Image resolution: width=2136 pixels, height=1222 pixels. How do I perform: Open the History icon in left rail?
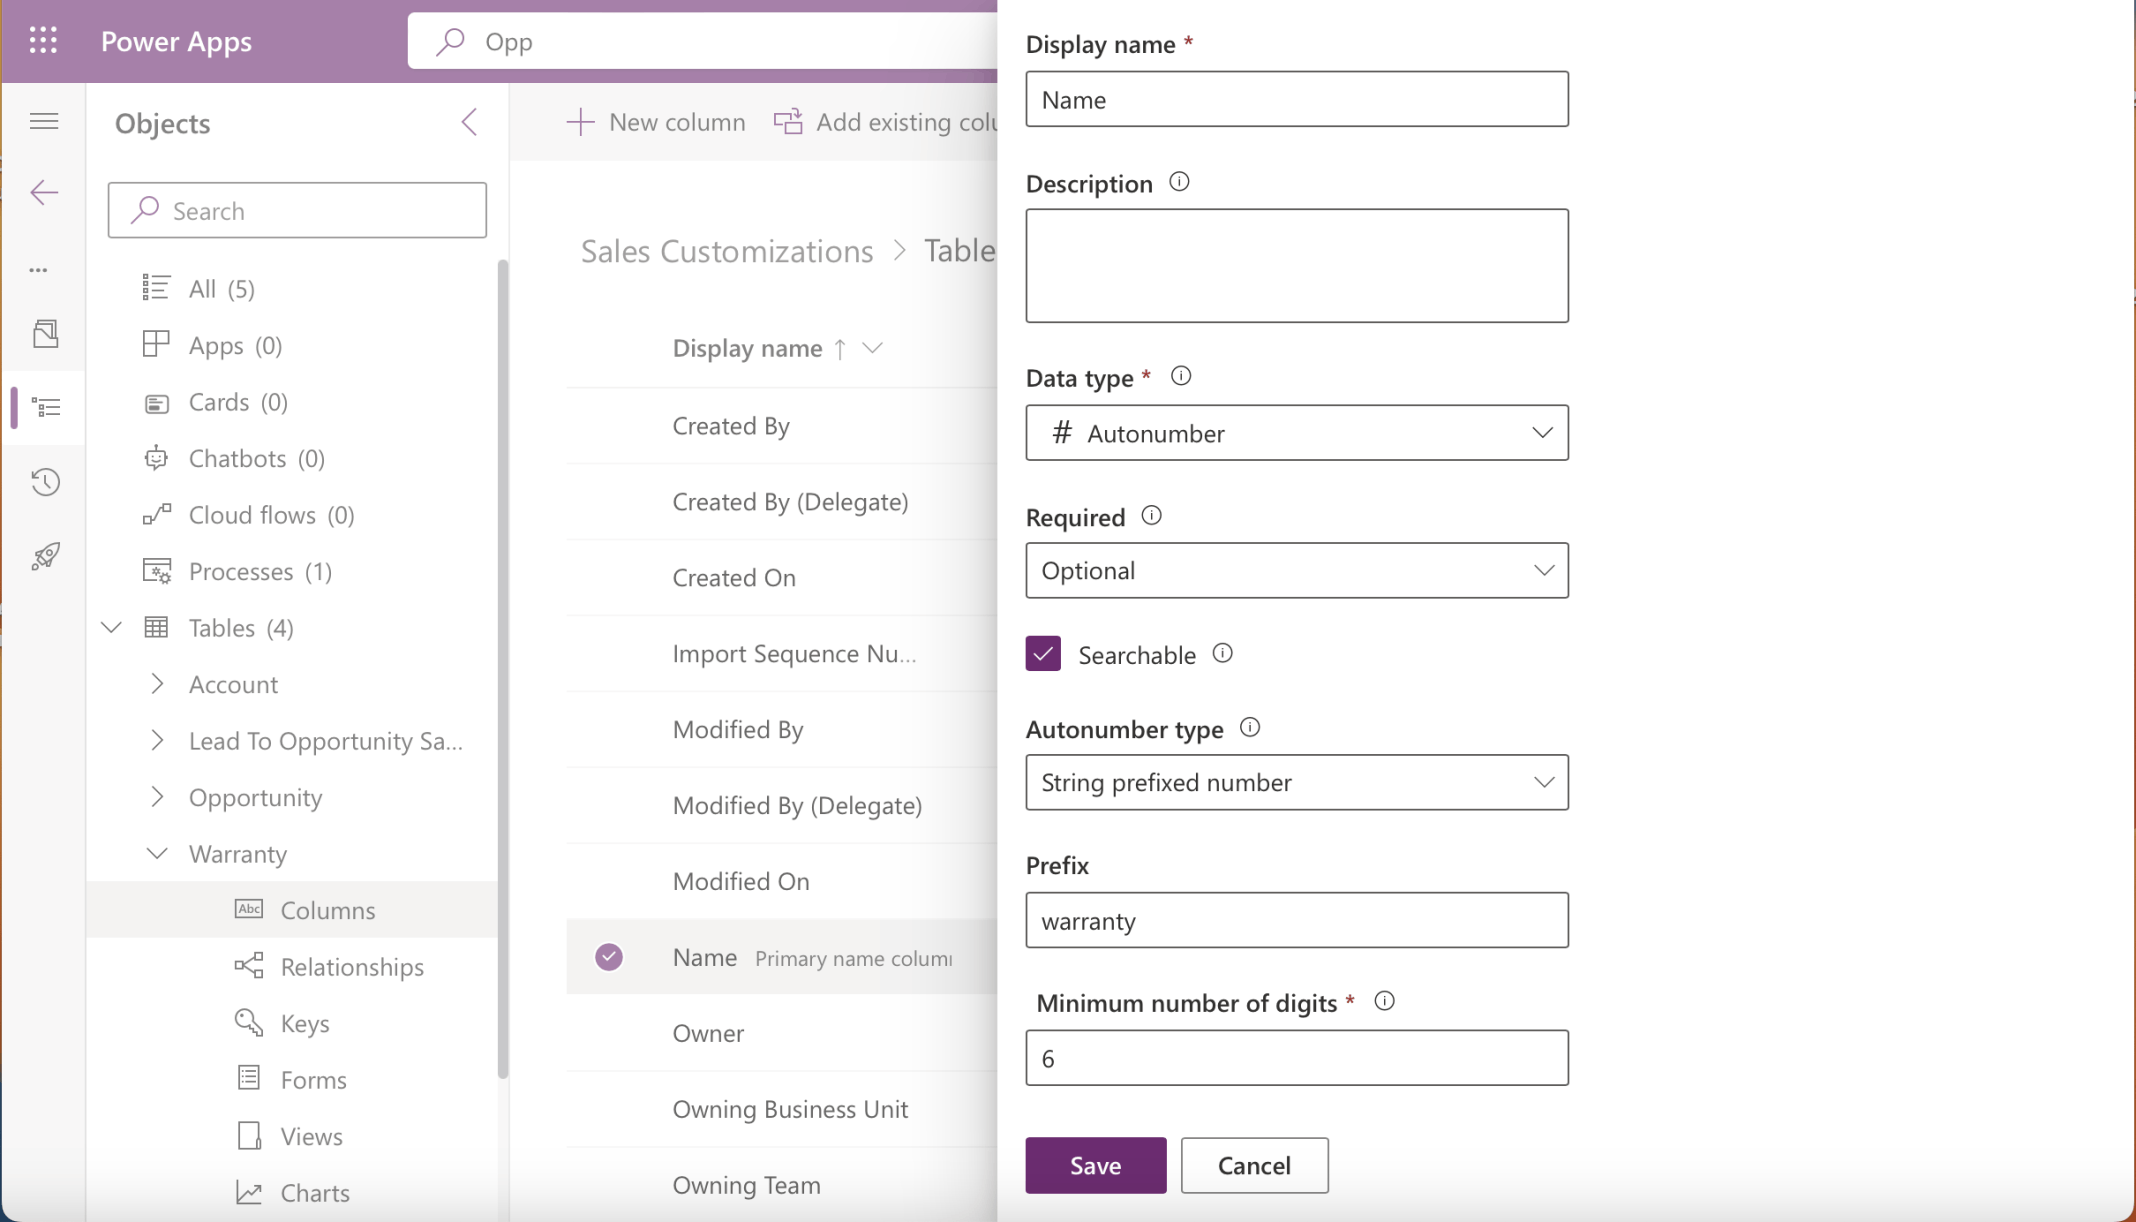pyautogui.click(x=45, y=482)
